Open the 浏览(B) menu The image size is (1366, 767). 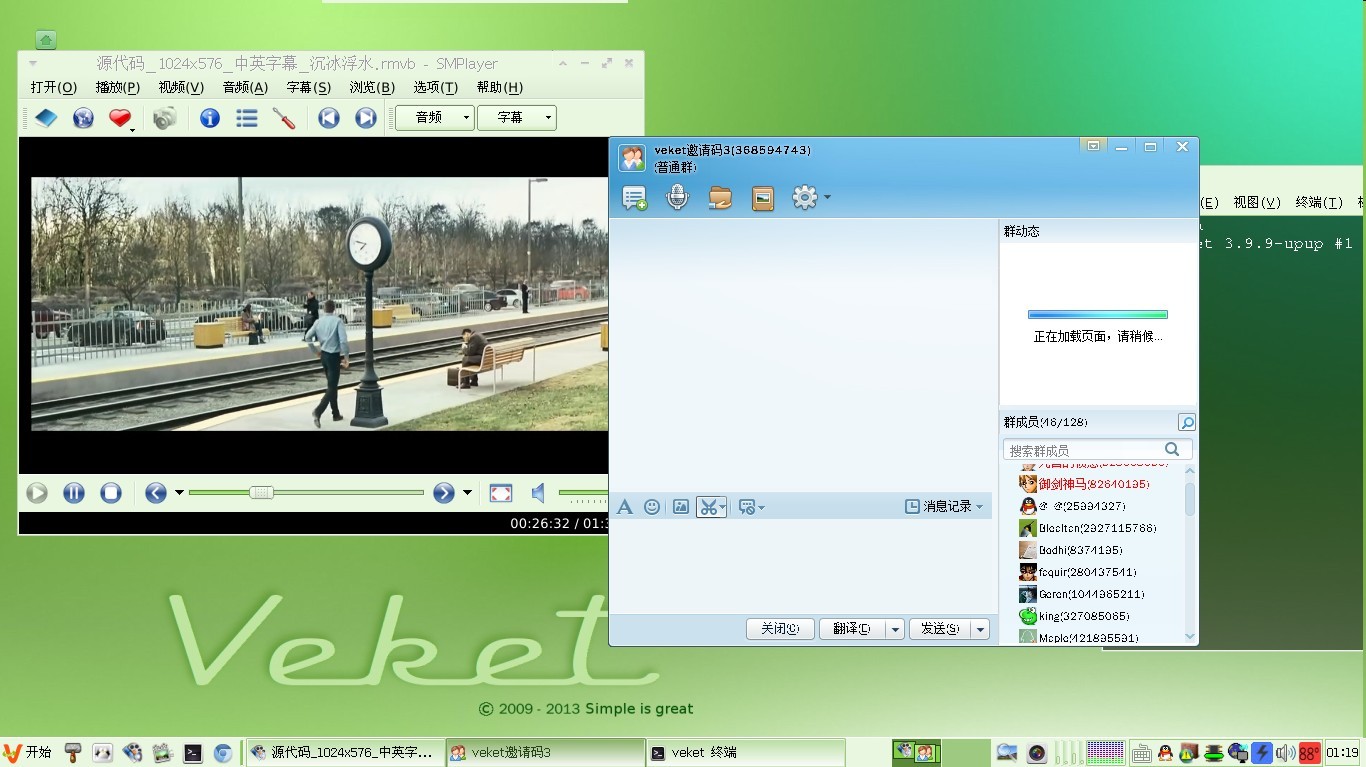click(372, 87)
